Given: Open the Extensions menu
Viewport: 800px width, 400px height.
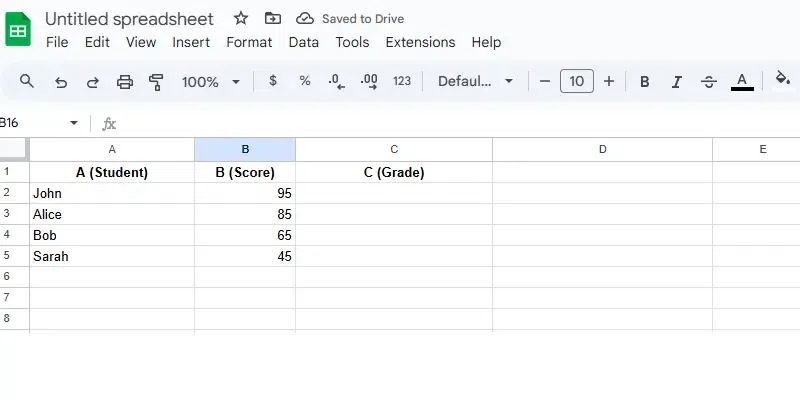Looking at the screenshot, I should click(420, 42).
